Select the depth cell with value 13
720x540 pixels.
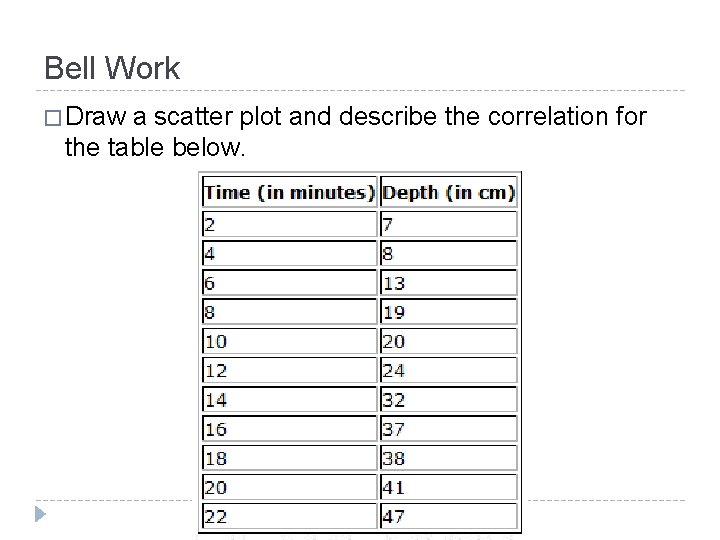[449, 282]
